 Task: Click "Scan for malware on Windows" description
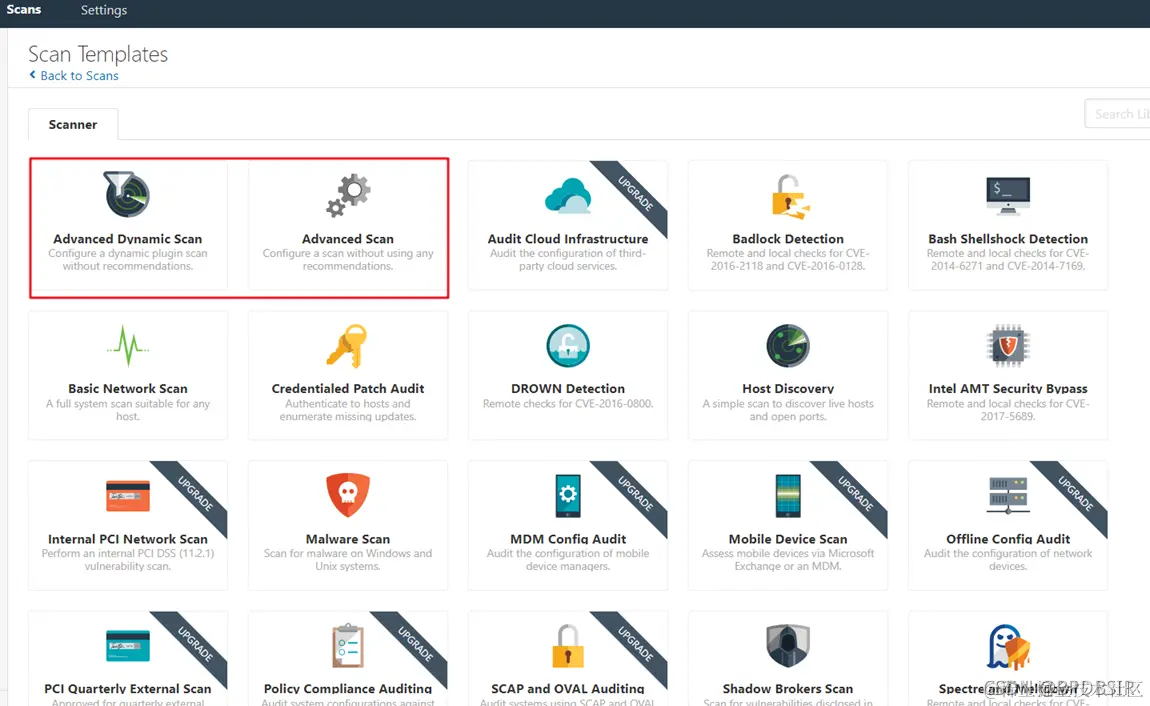pyautogui.click(x=348, y=560)
